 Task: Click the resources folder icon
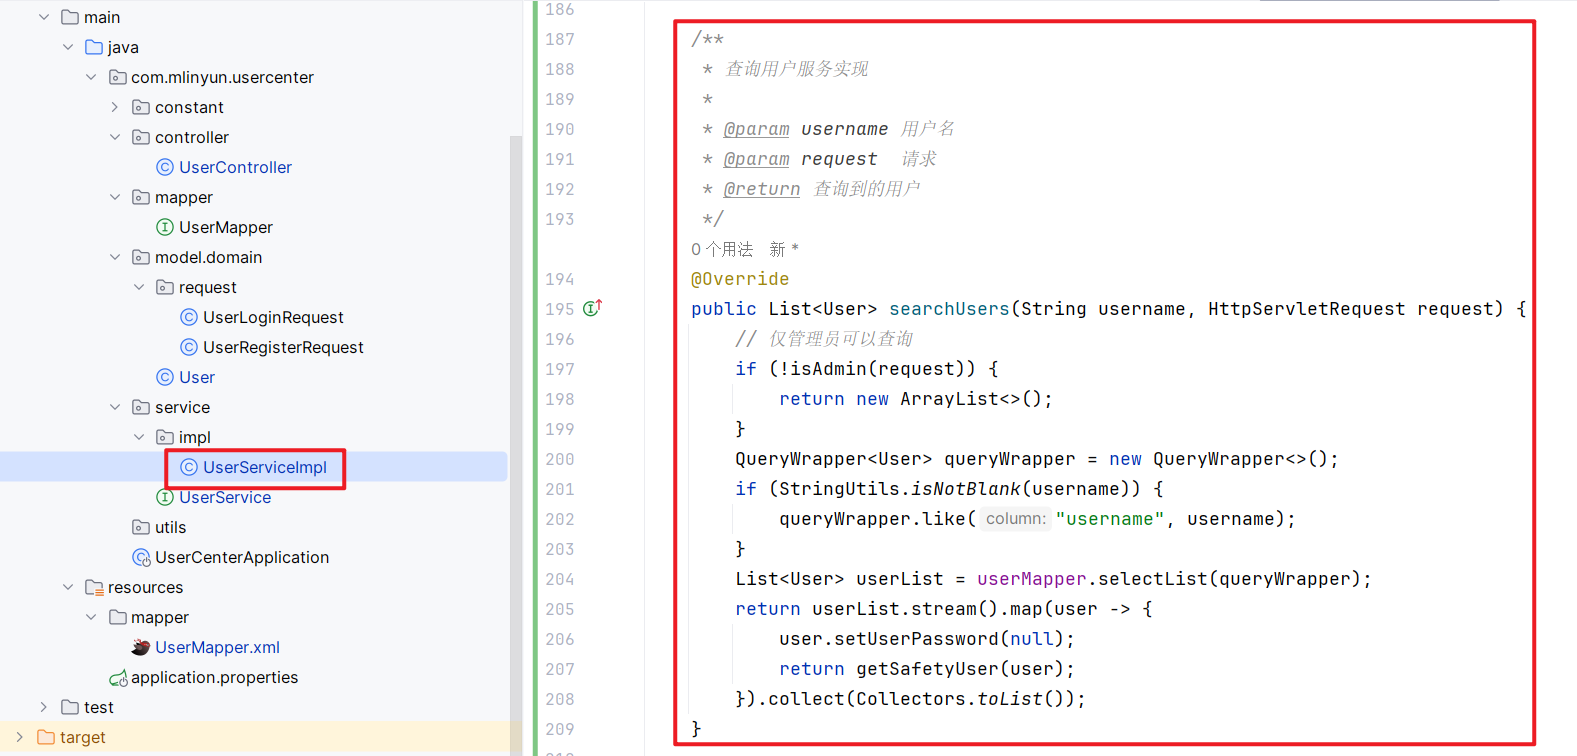click(x=94, y=587)
